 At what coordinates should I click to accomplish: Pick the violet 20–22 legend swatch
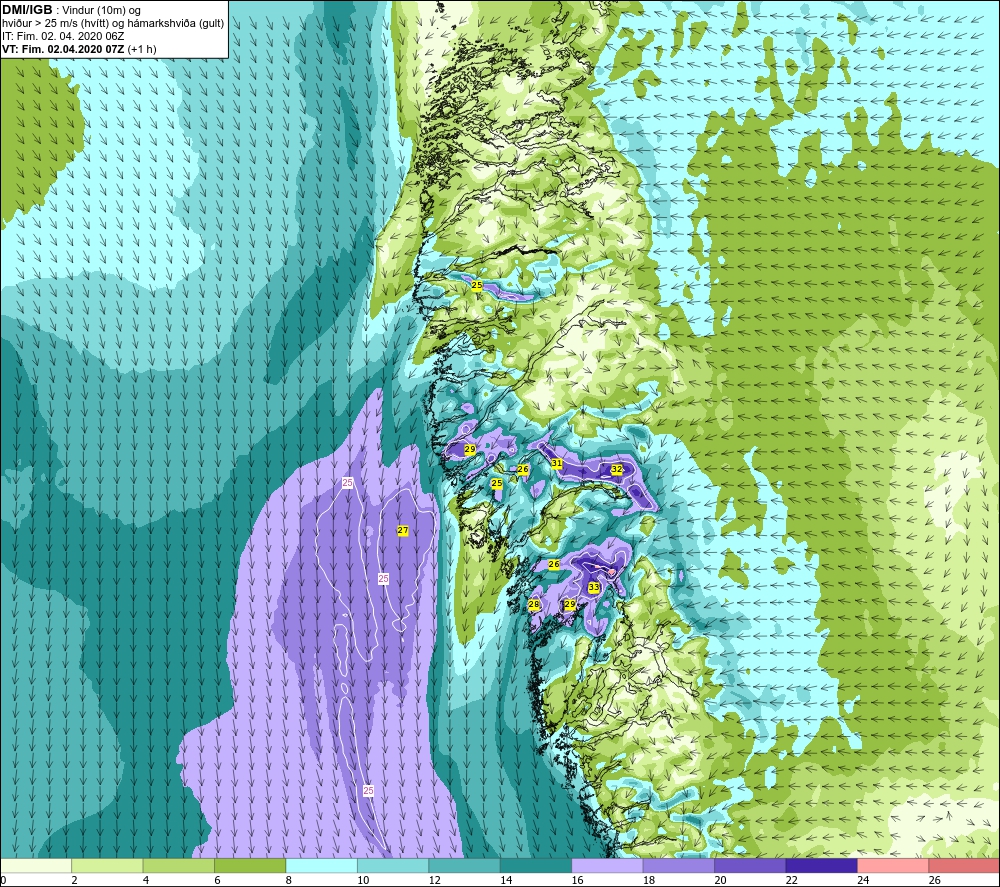pos(750,865)
